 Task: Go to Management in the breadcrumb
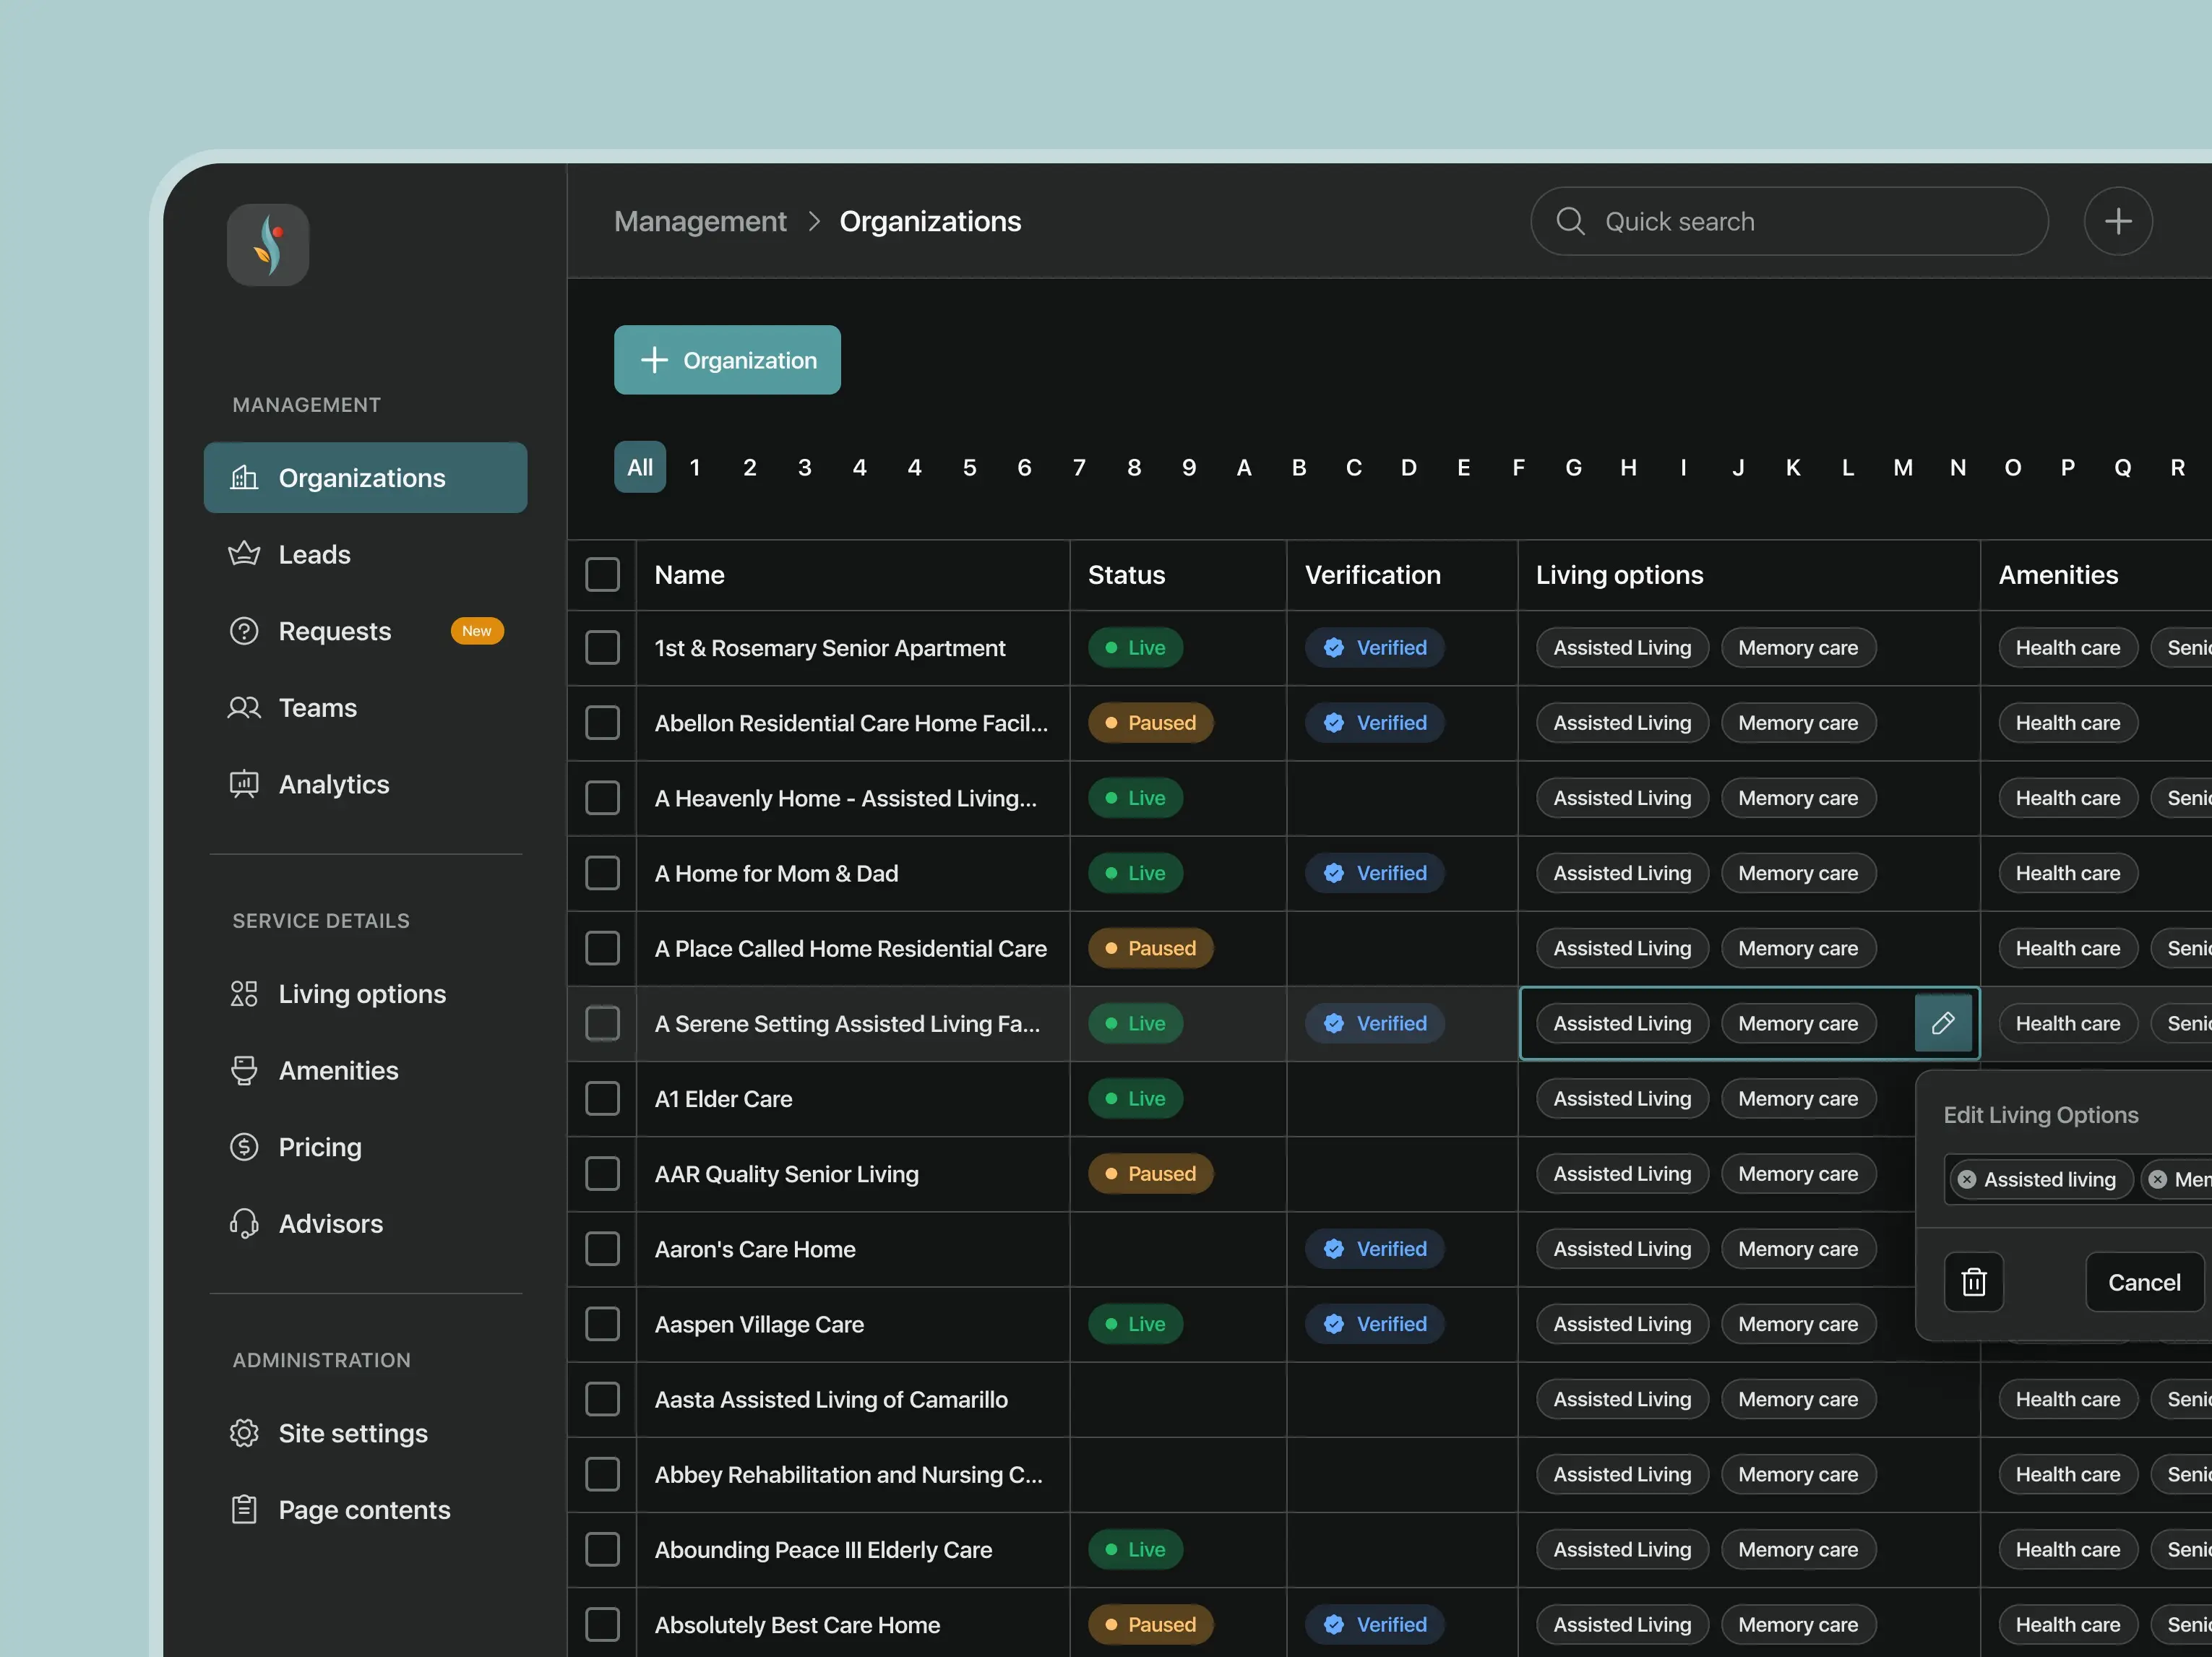700,221
